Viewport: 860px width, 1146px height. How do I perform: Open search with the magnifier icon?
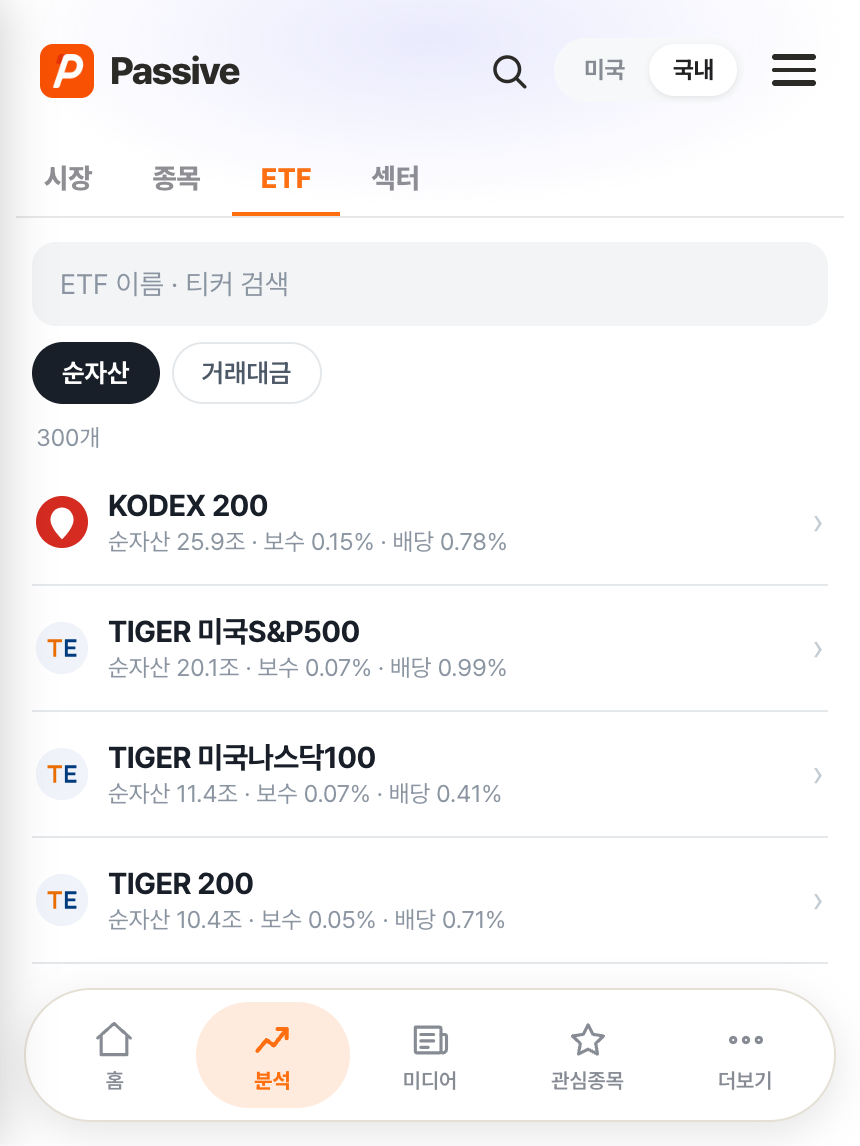[x=509, y=72]
